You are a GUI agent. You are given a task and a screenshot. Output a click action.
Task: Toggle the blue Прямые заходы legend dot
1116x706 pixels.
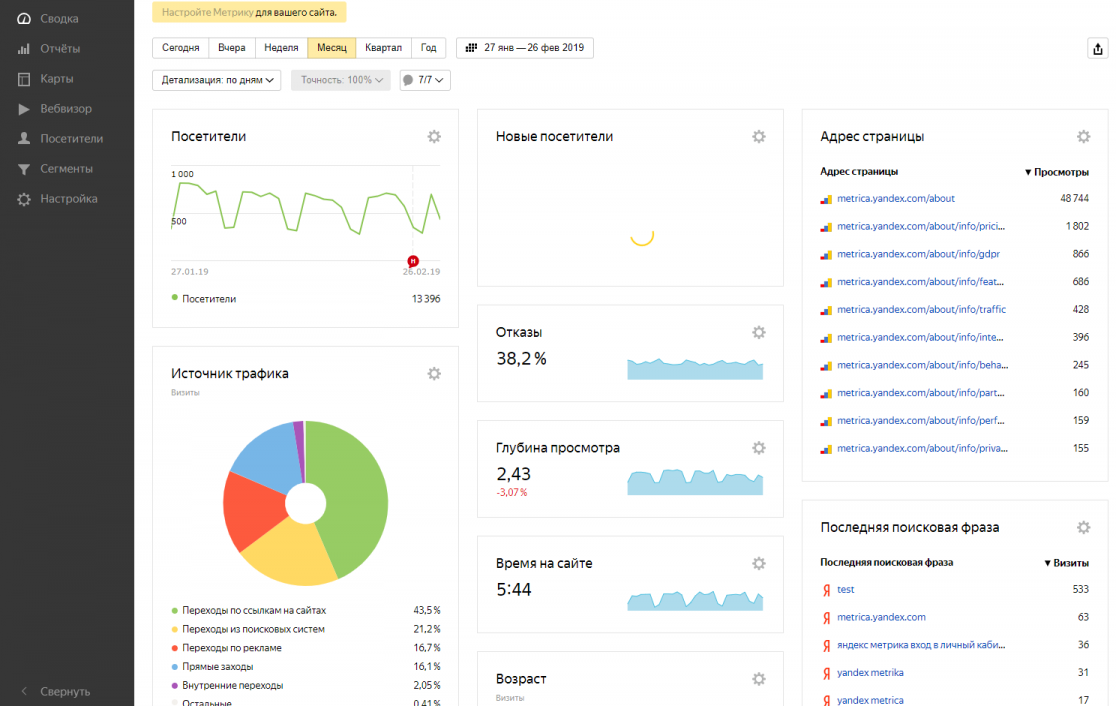tap(175, 667)
